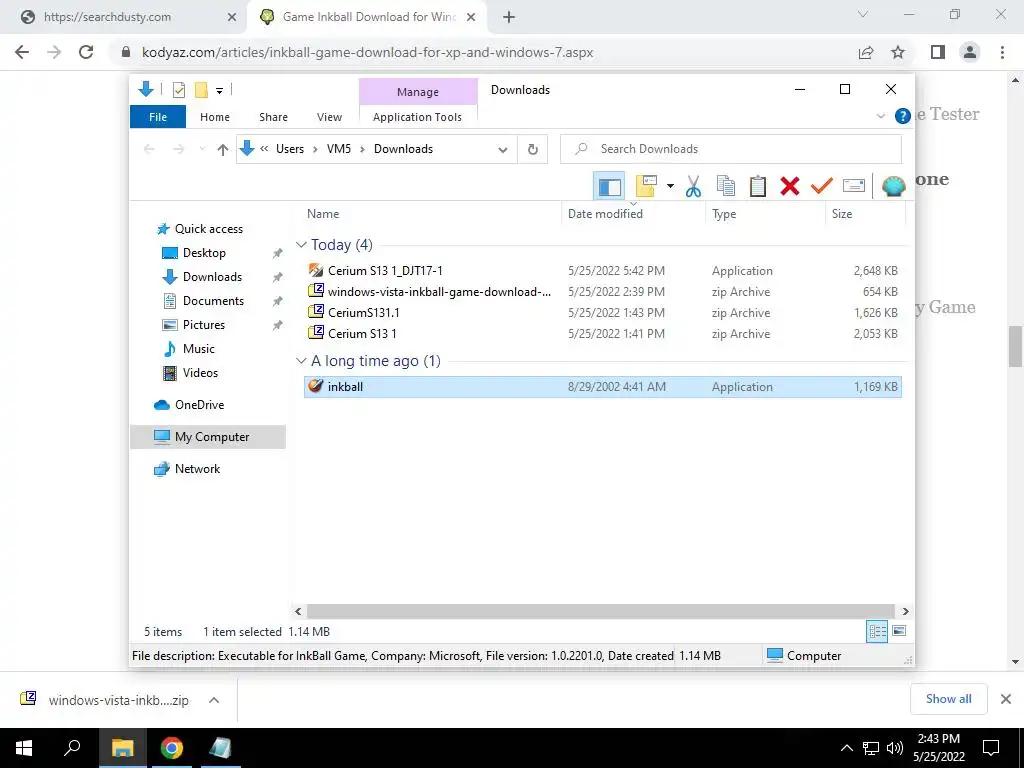The height and width of the screenshot is (768, 1024).
Task: Click the Properties quick access checkmark icon
Action: 178,90
